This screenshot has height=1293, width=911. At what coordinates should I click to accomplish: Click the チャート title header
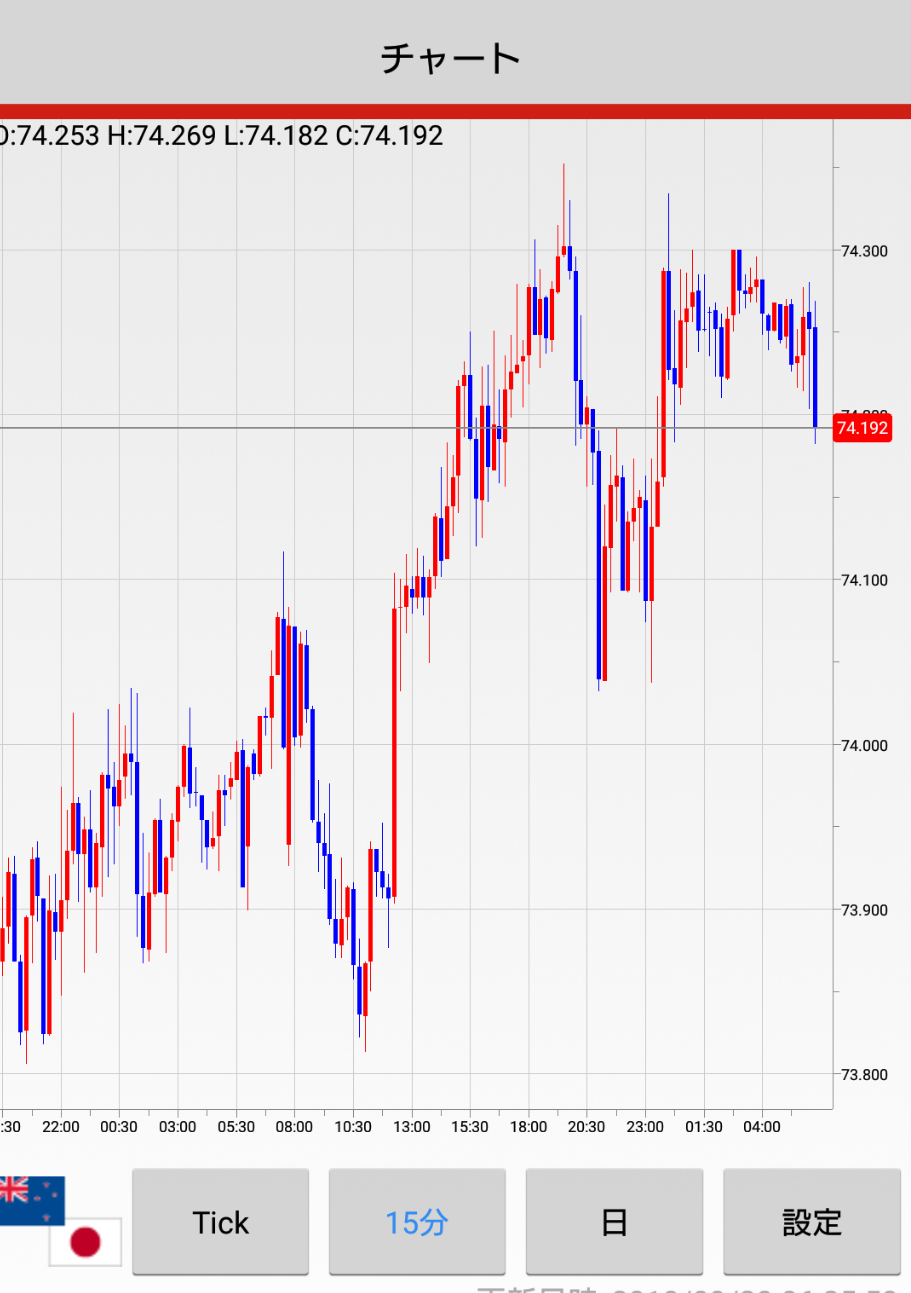pos(452,58)
